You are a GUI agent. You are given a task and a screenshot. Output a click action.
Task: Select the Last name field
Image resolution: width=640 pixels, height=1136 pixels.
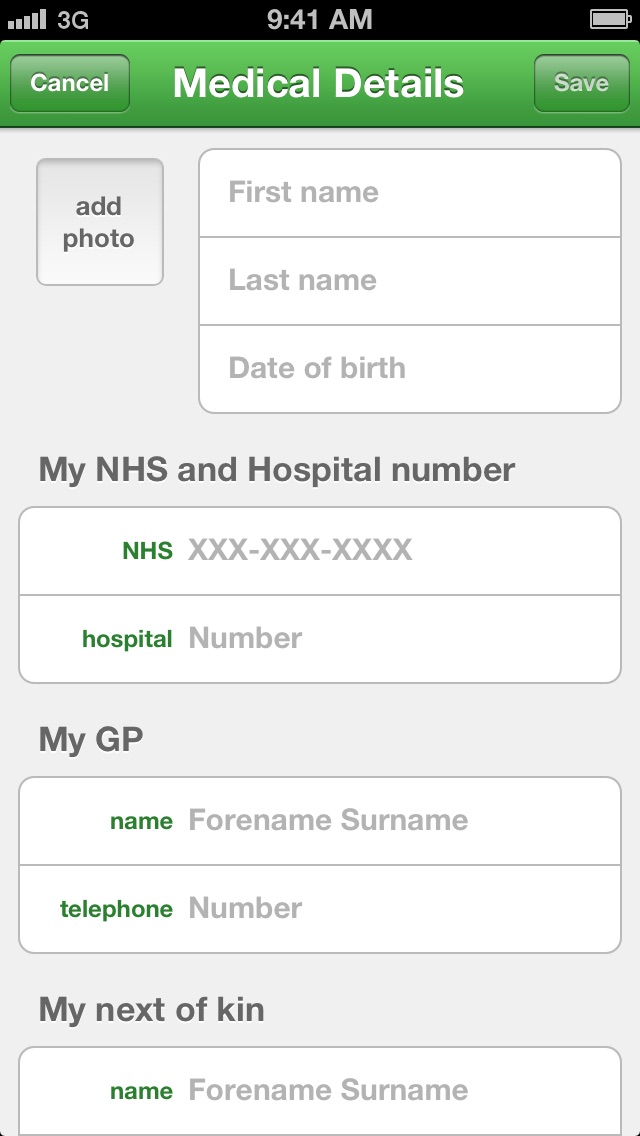[x=410, y=281]
